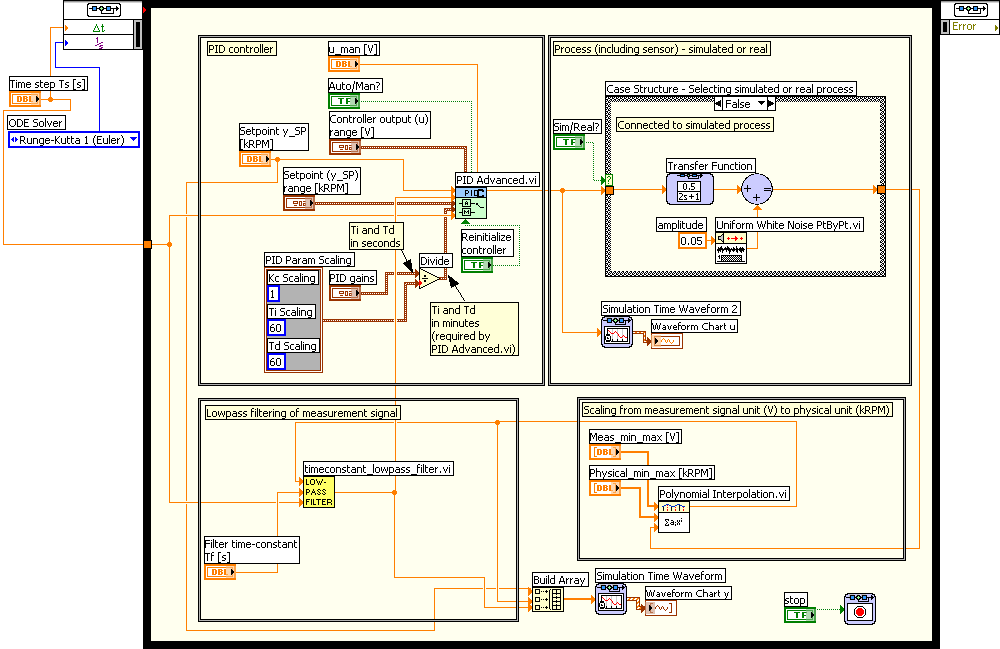Select the Transfer Function block
The width and height of the screenshot is (1000, 649).
(x=689, y=189)
